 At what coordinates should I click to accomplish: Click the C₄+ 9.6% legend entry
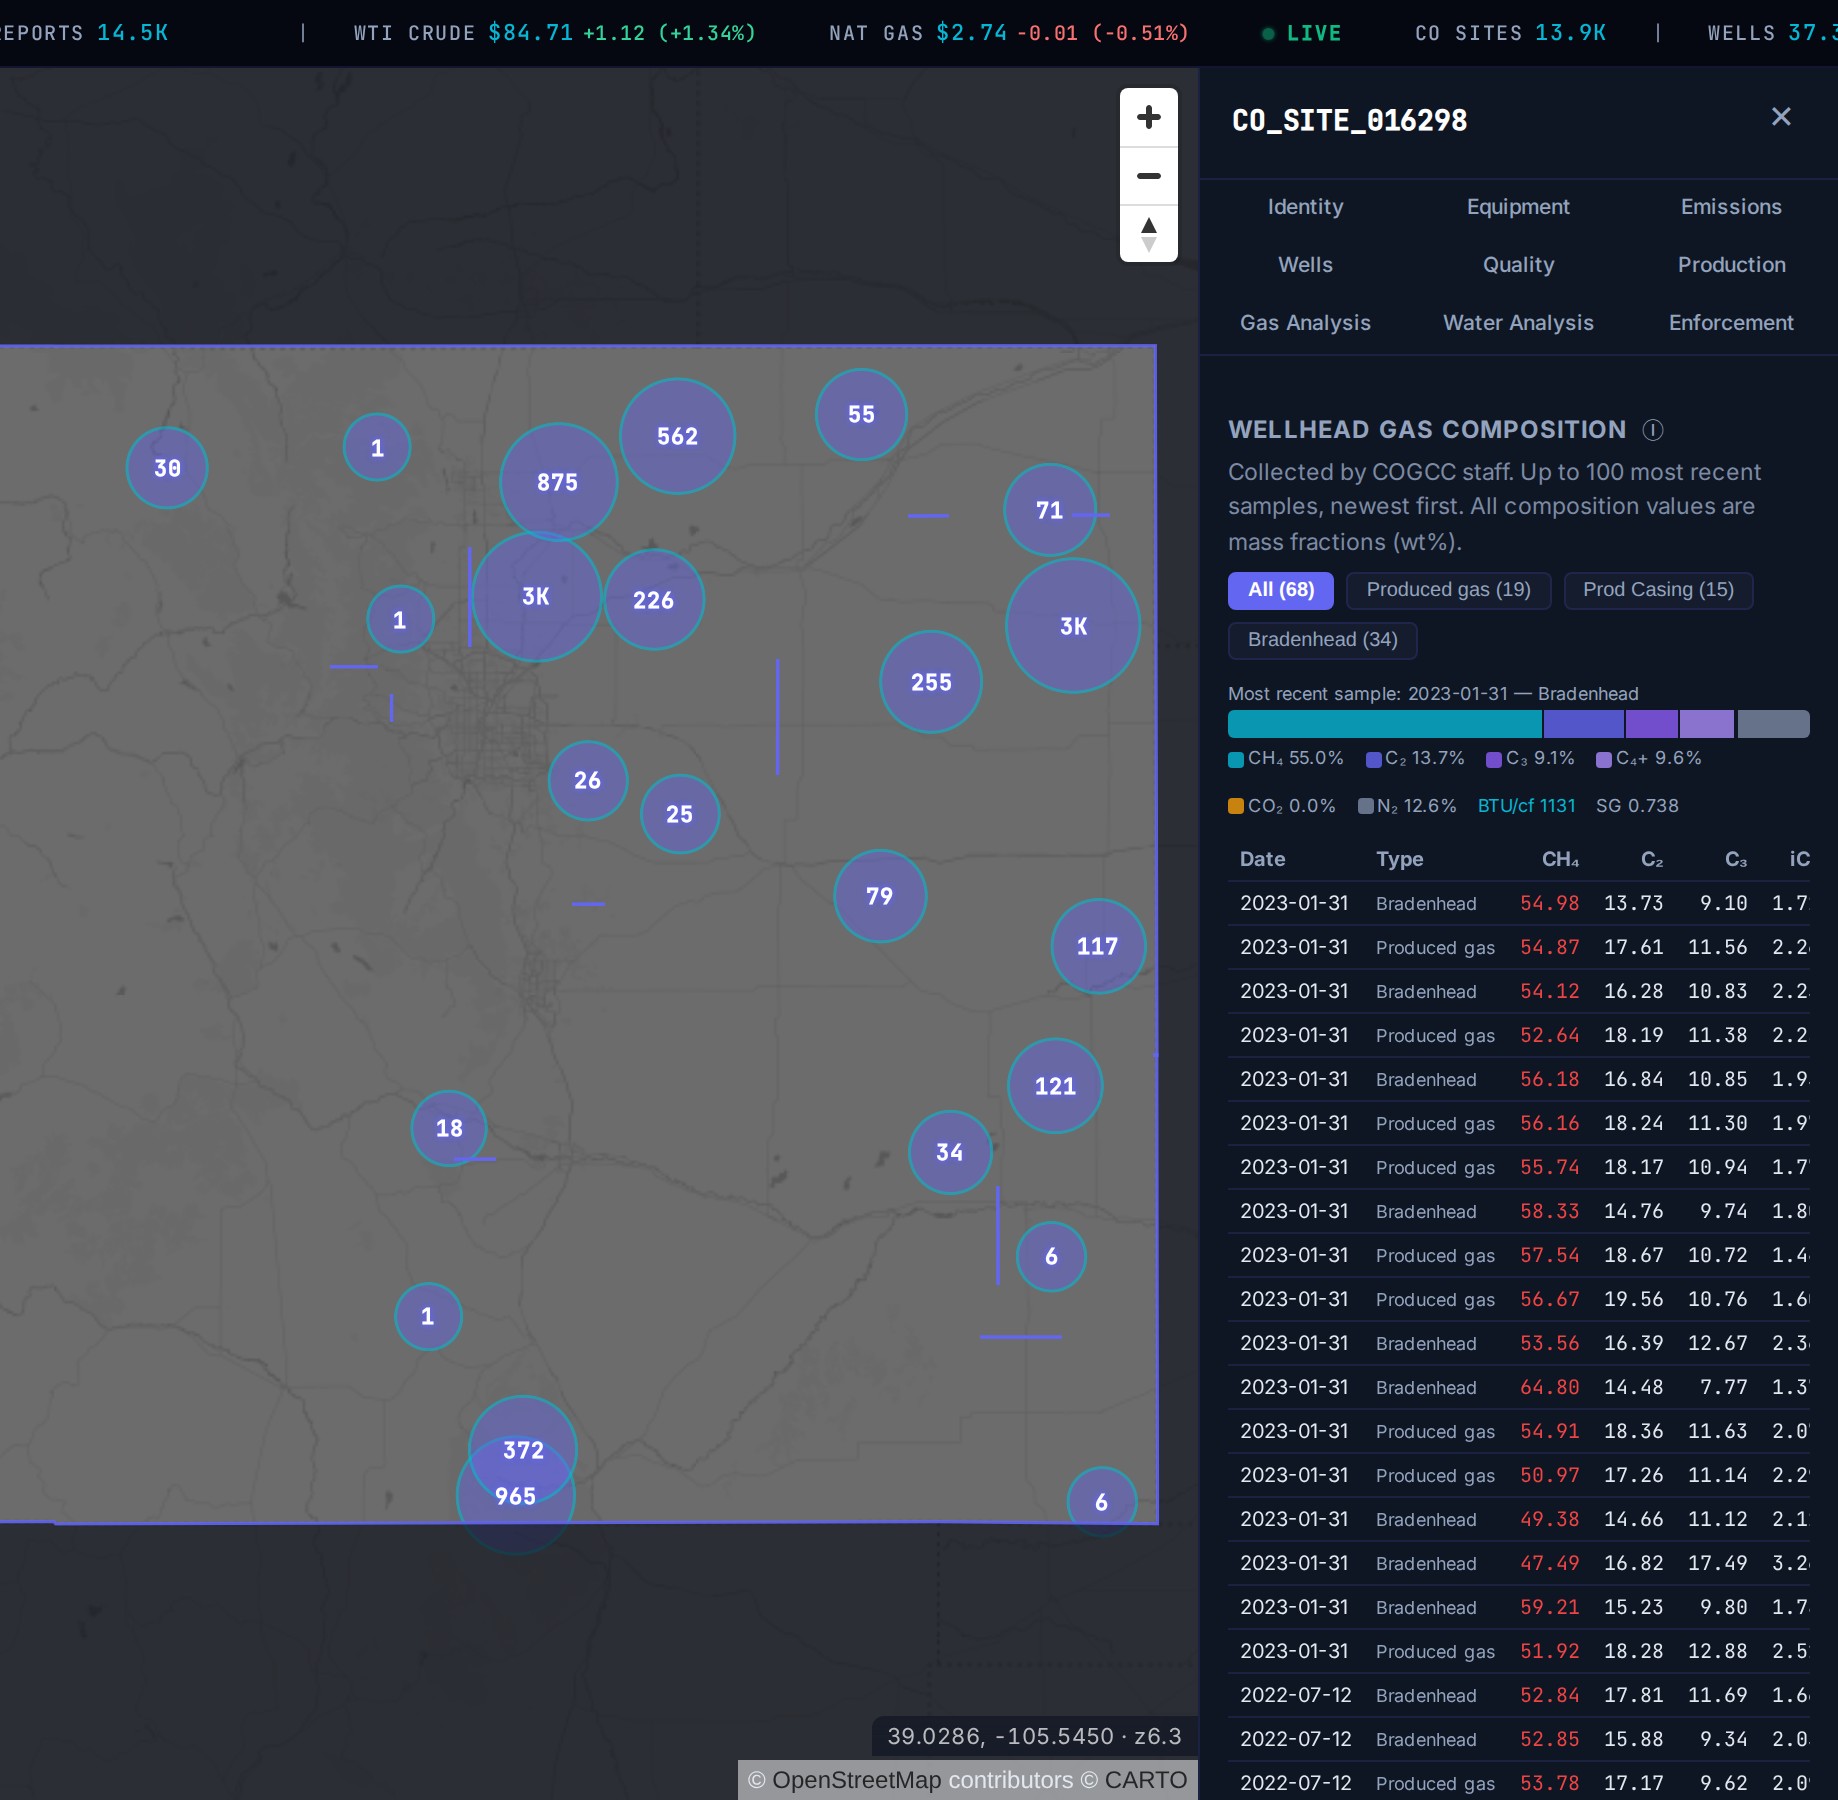[1648, 759]
